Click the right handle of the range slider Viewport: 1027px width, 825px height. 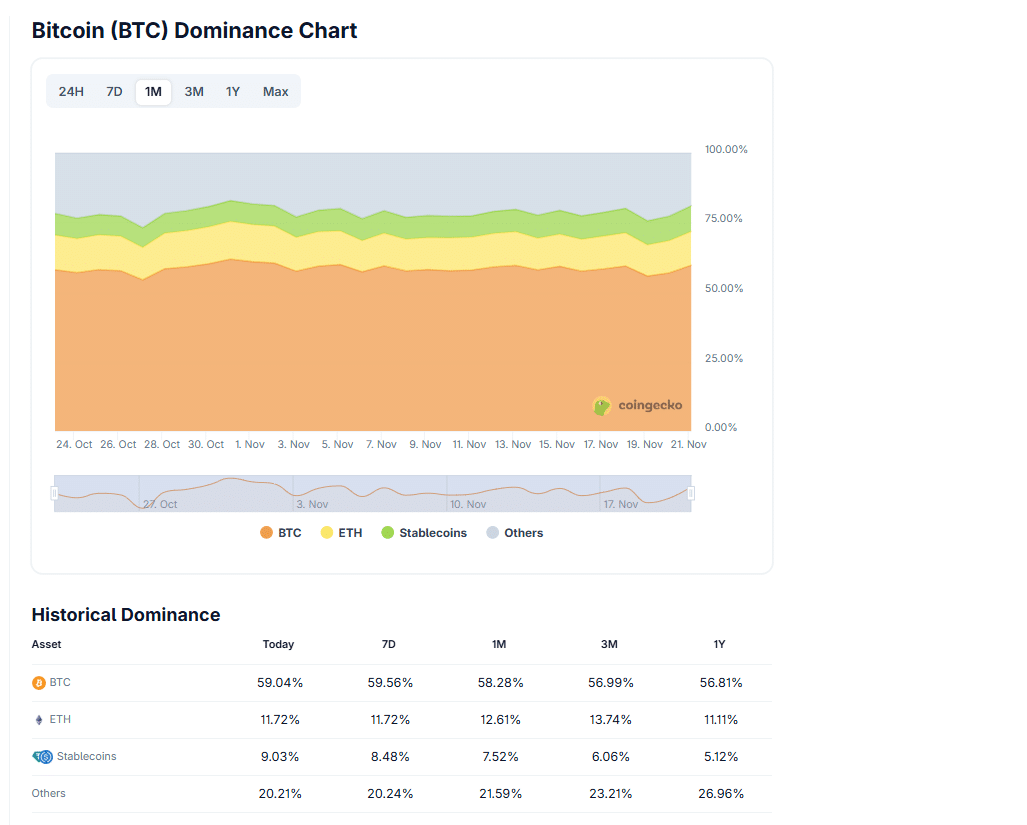[x=690, y=493]
